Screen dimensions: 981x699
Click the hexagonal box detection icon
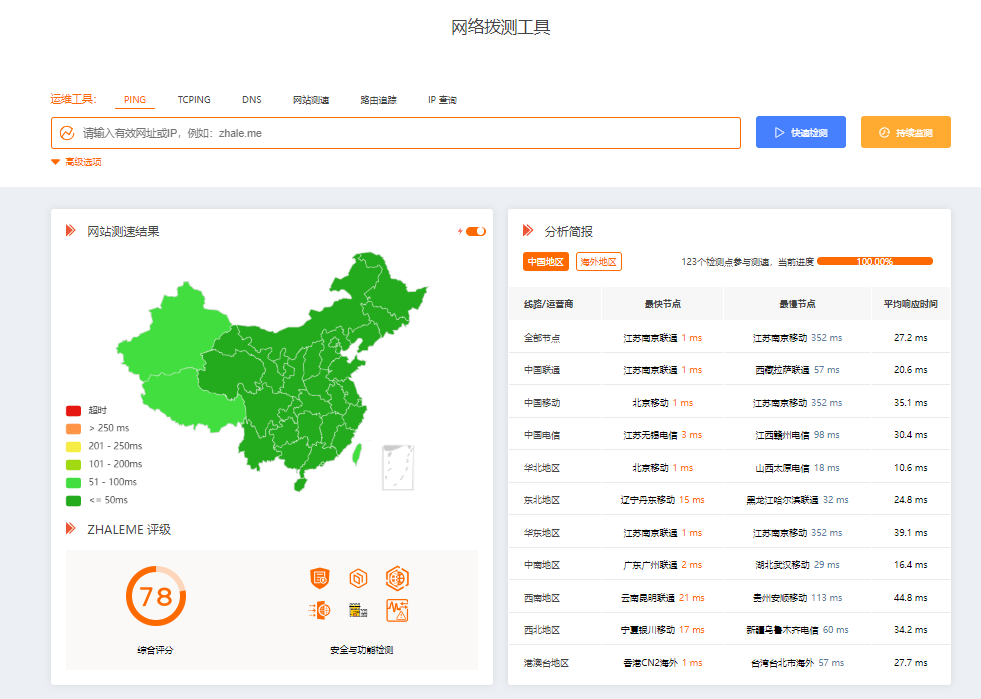(x=358, y=578)
